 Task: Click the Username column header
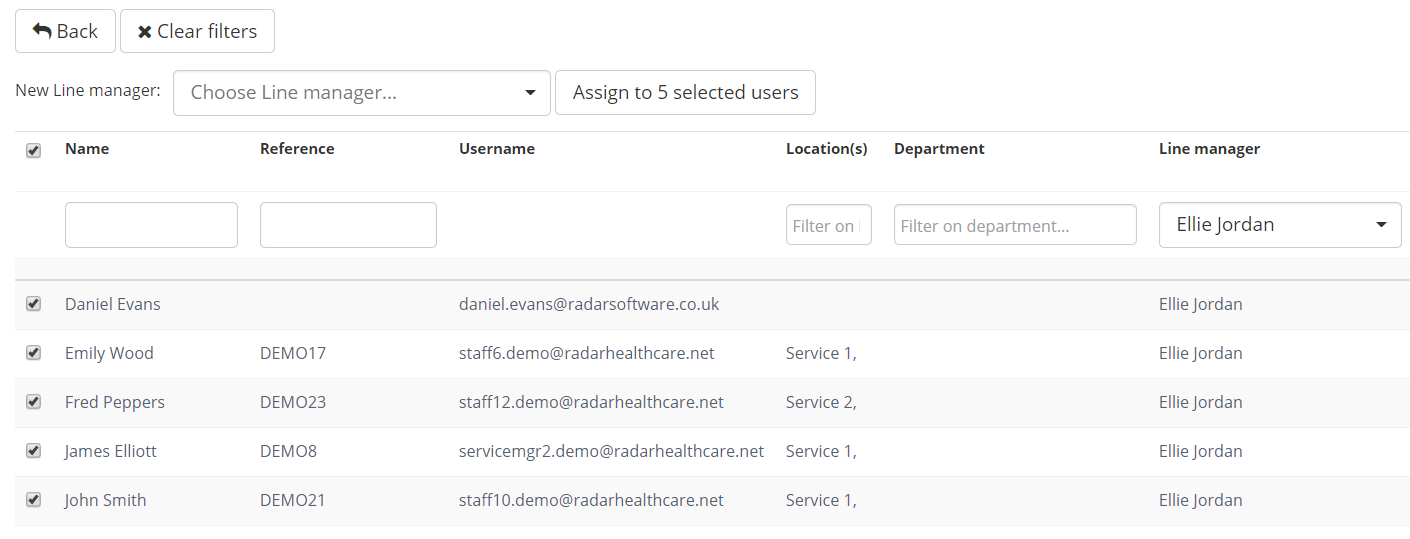coord(497,149)
